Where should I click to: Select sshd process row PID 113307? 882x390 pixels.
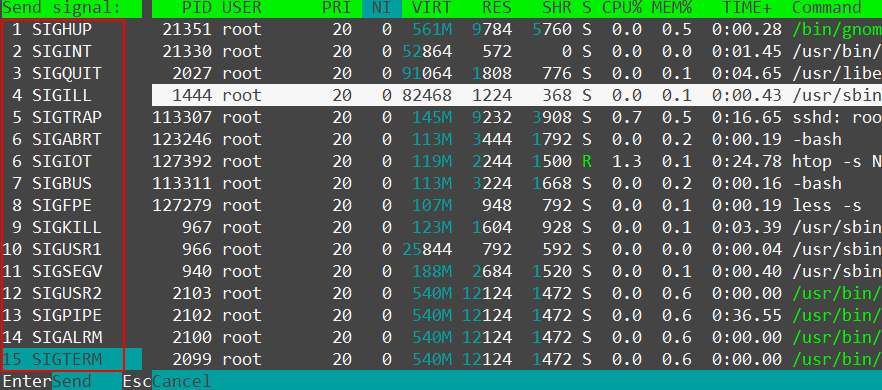tap(517, 117)
